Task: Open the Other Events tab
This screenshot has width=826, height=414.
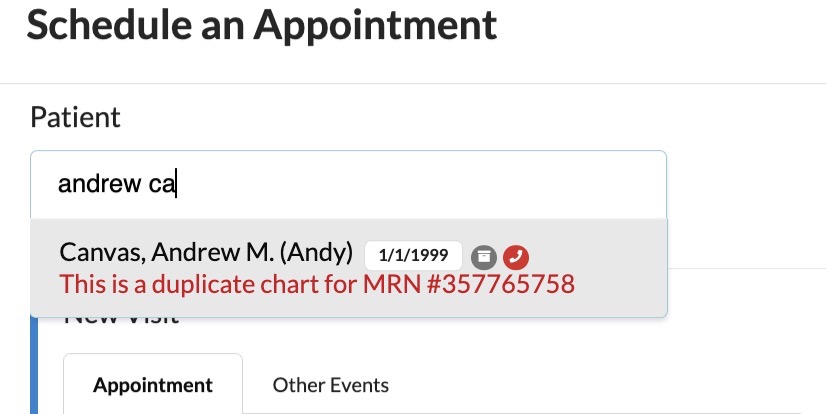Action: 330,385
